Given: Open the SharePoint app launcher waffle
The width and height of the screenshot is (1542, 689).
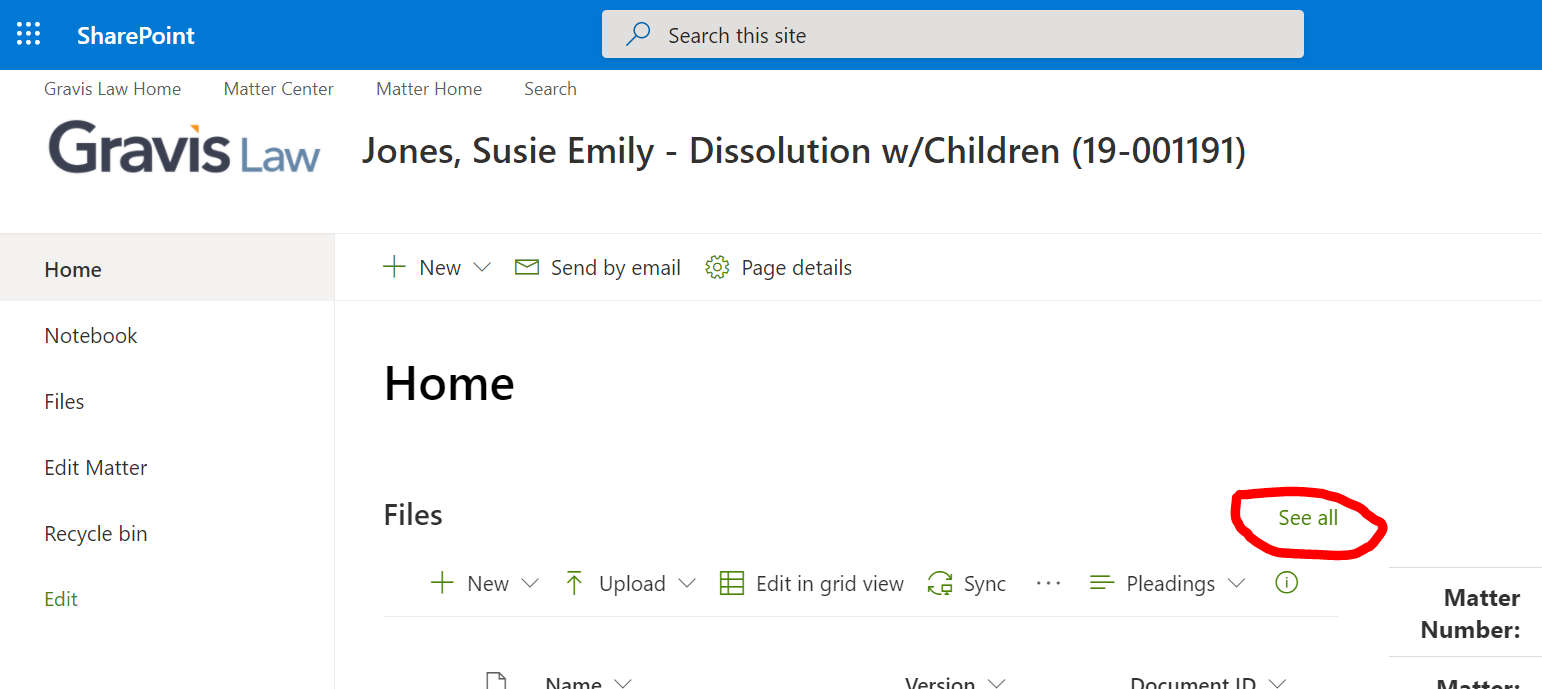Looking at the screenshot, I should [x=29, y=35].
